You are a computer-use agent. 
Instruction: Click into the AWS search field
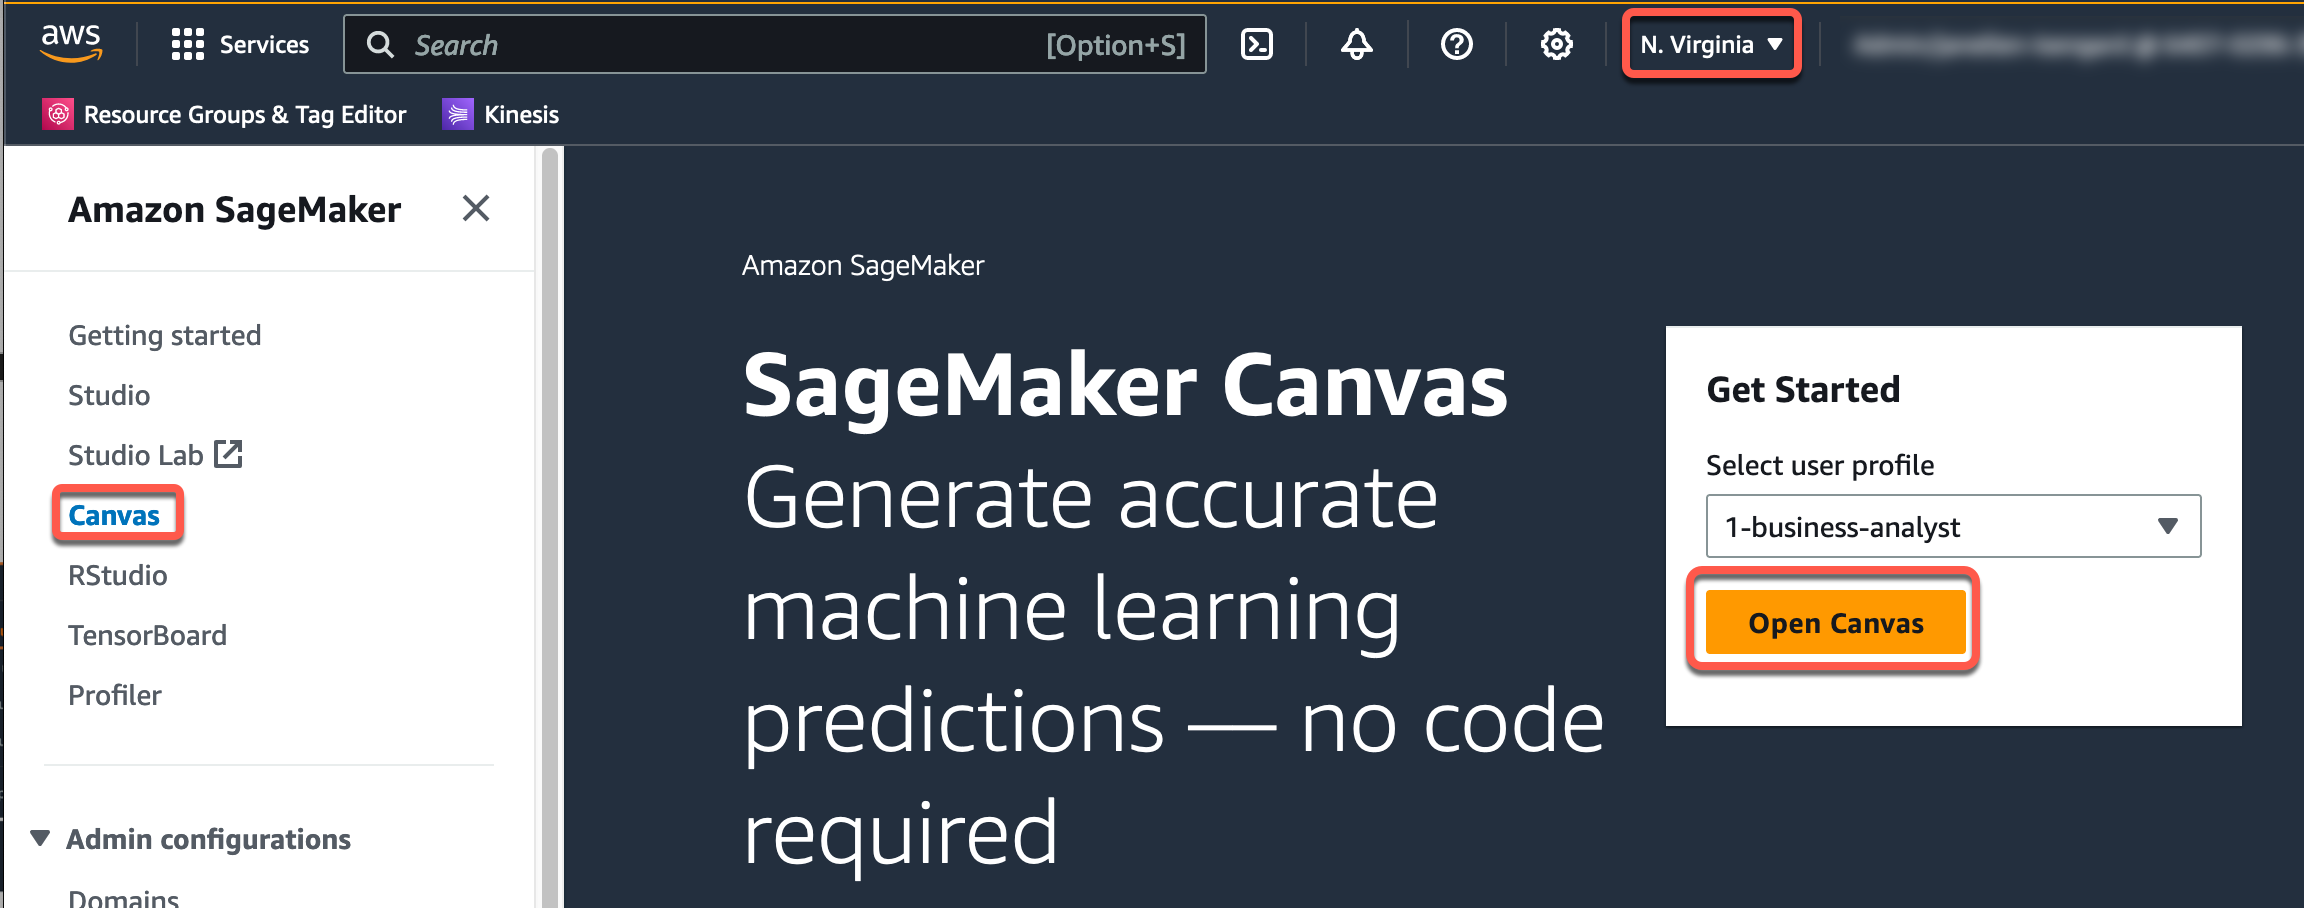pyautogui.click(x=720, y=44)
